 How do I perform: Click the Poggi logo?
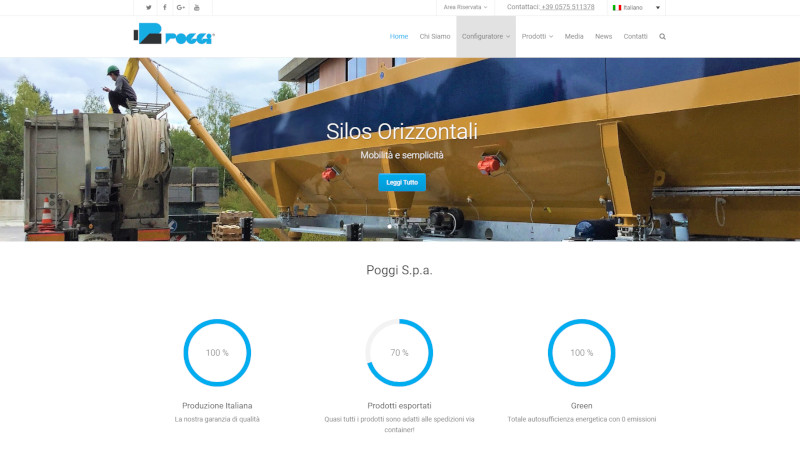174,34
